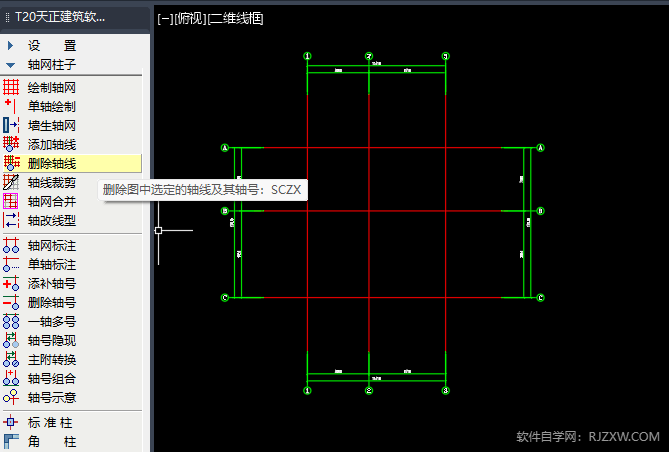Choose 轴网合并 from the panel
This screenshot has height=452, width=669.
52,201
